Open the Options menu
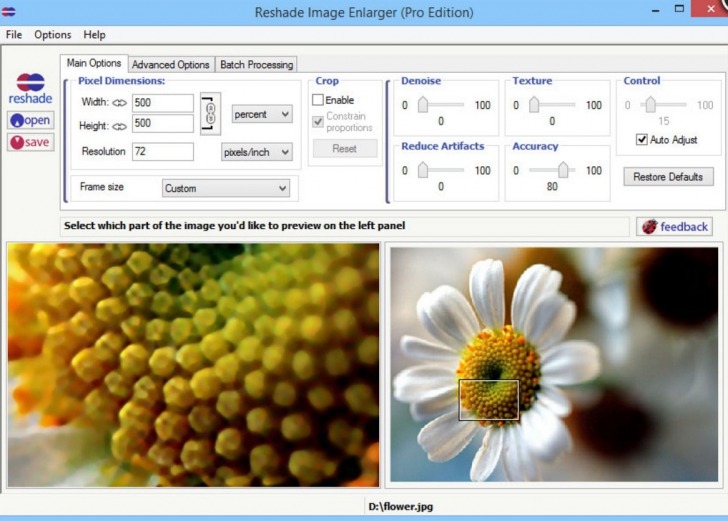Viewport: 728px width, 521px height. (x=52, y=35)
